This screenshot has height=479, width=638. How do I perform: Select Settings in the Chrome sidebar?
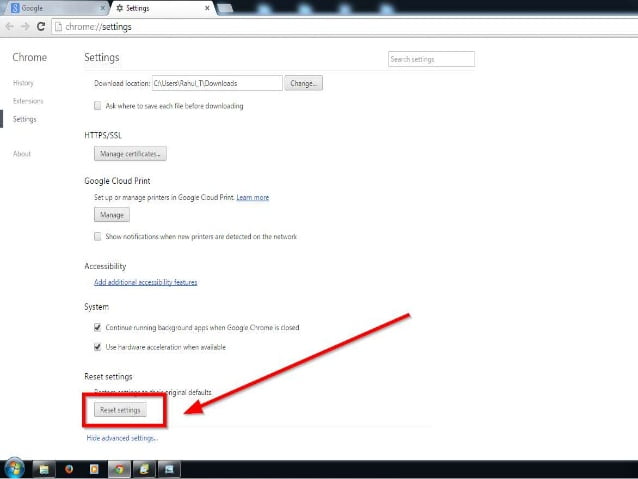pos(24,119)
